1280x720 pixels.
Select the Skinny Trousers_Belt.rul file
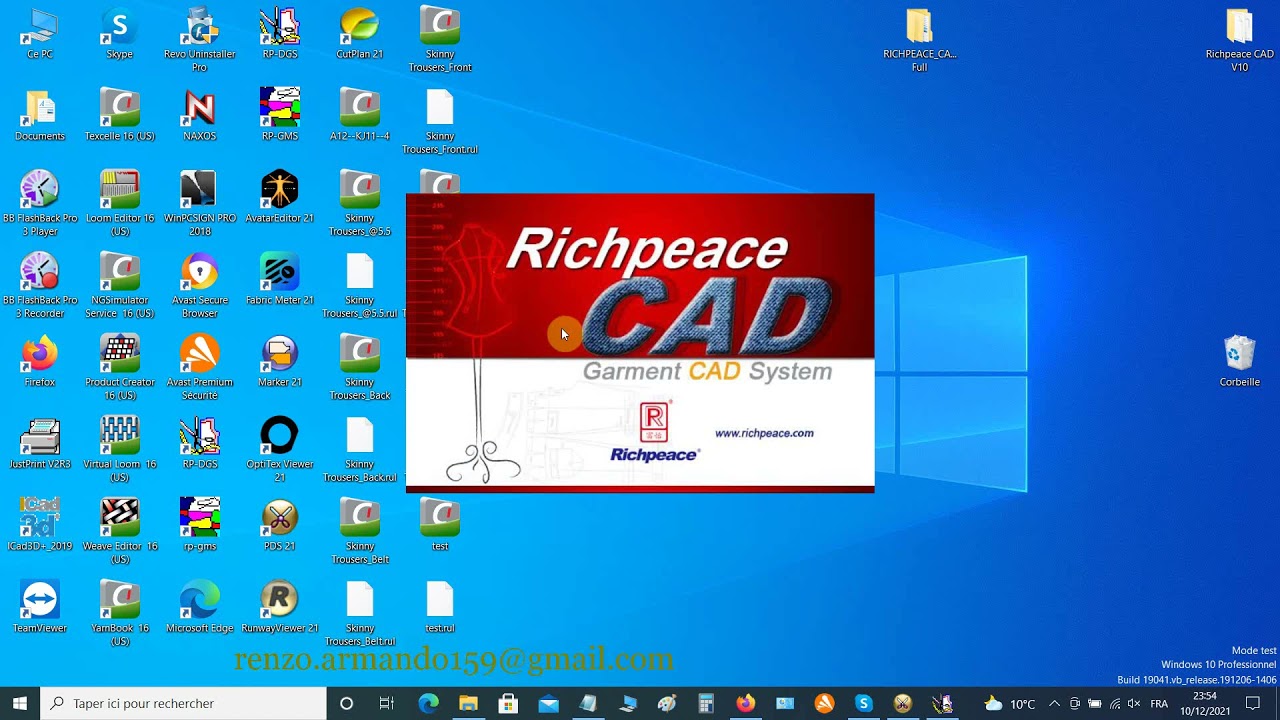[x=360, y=614]
